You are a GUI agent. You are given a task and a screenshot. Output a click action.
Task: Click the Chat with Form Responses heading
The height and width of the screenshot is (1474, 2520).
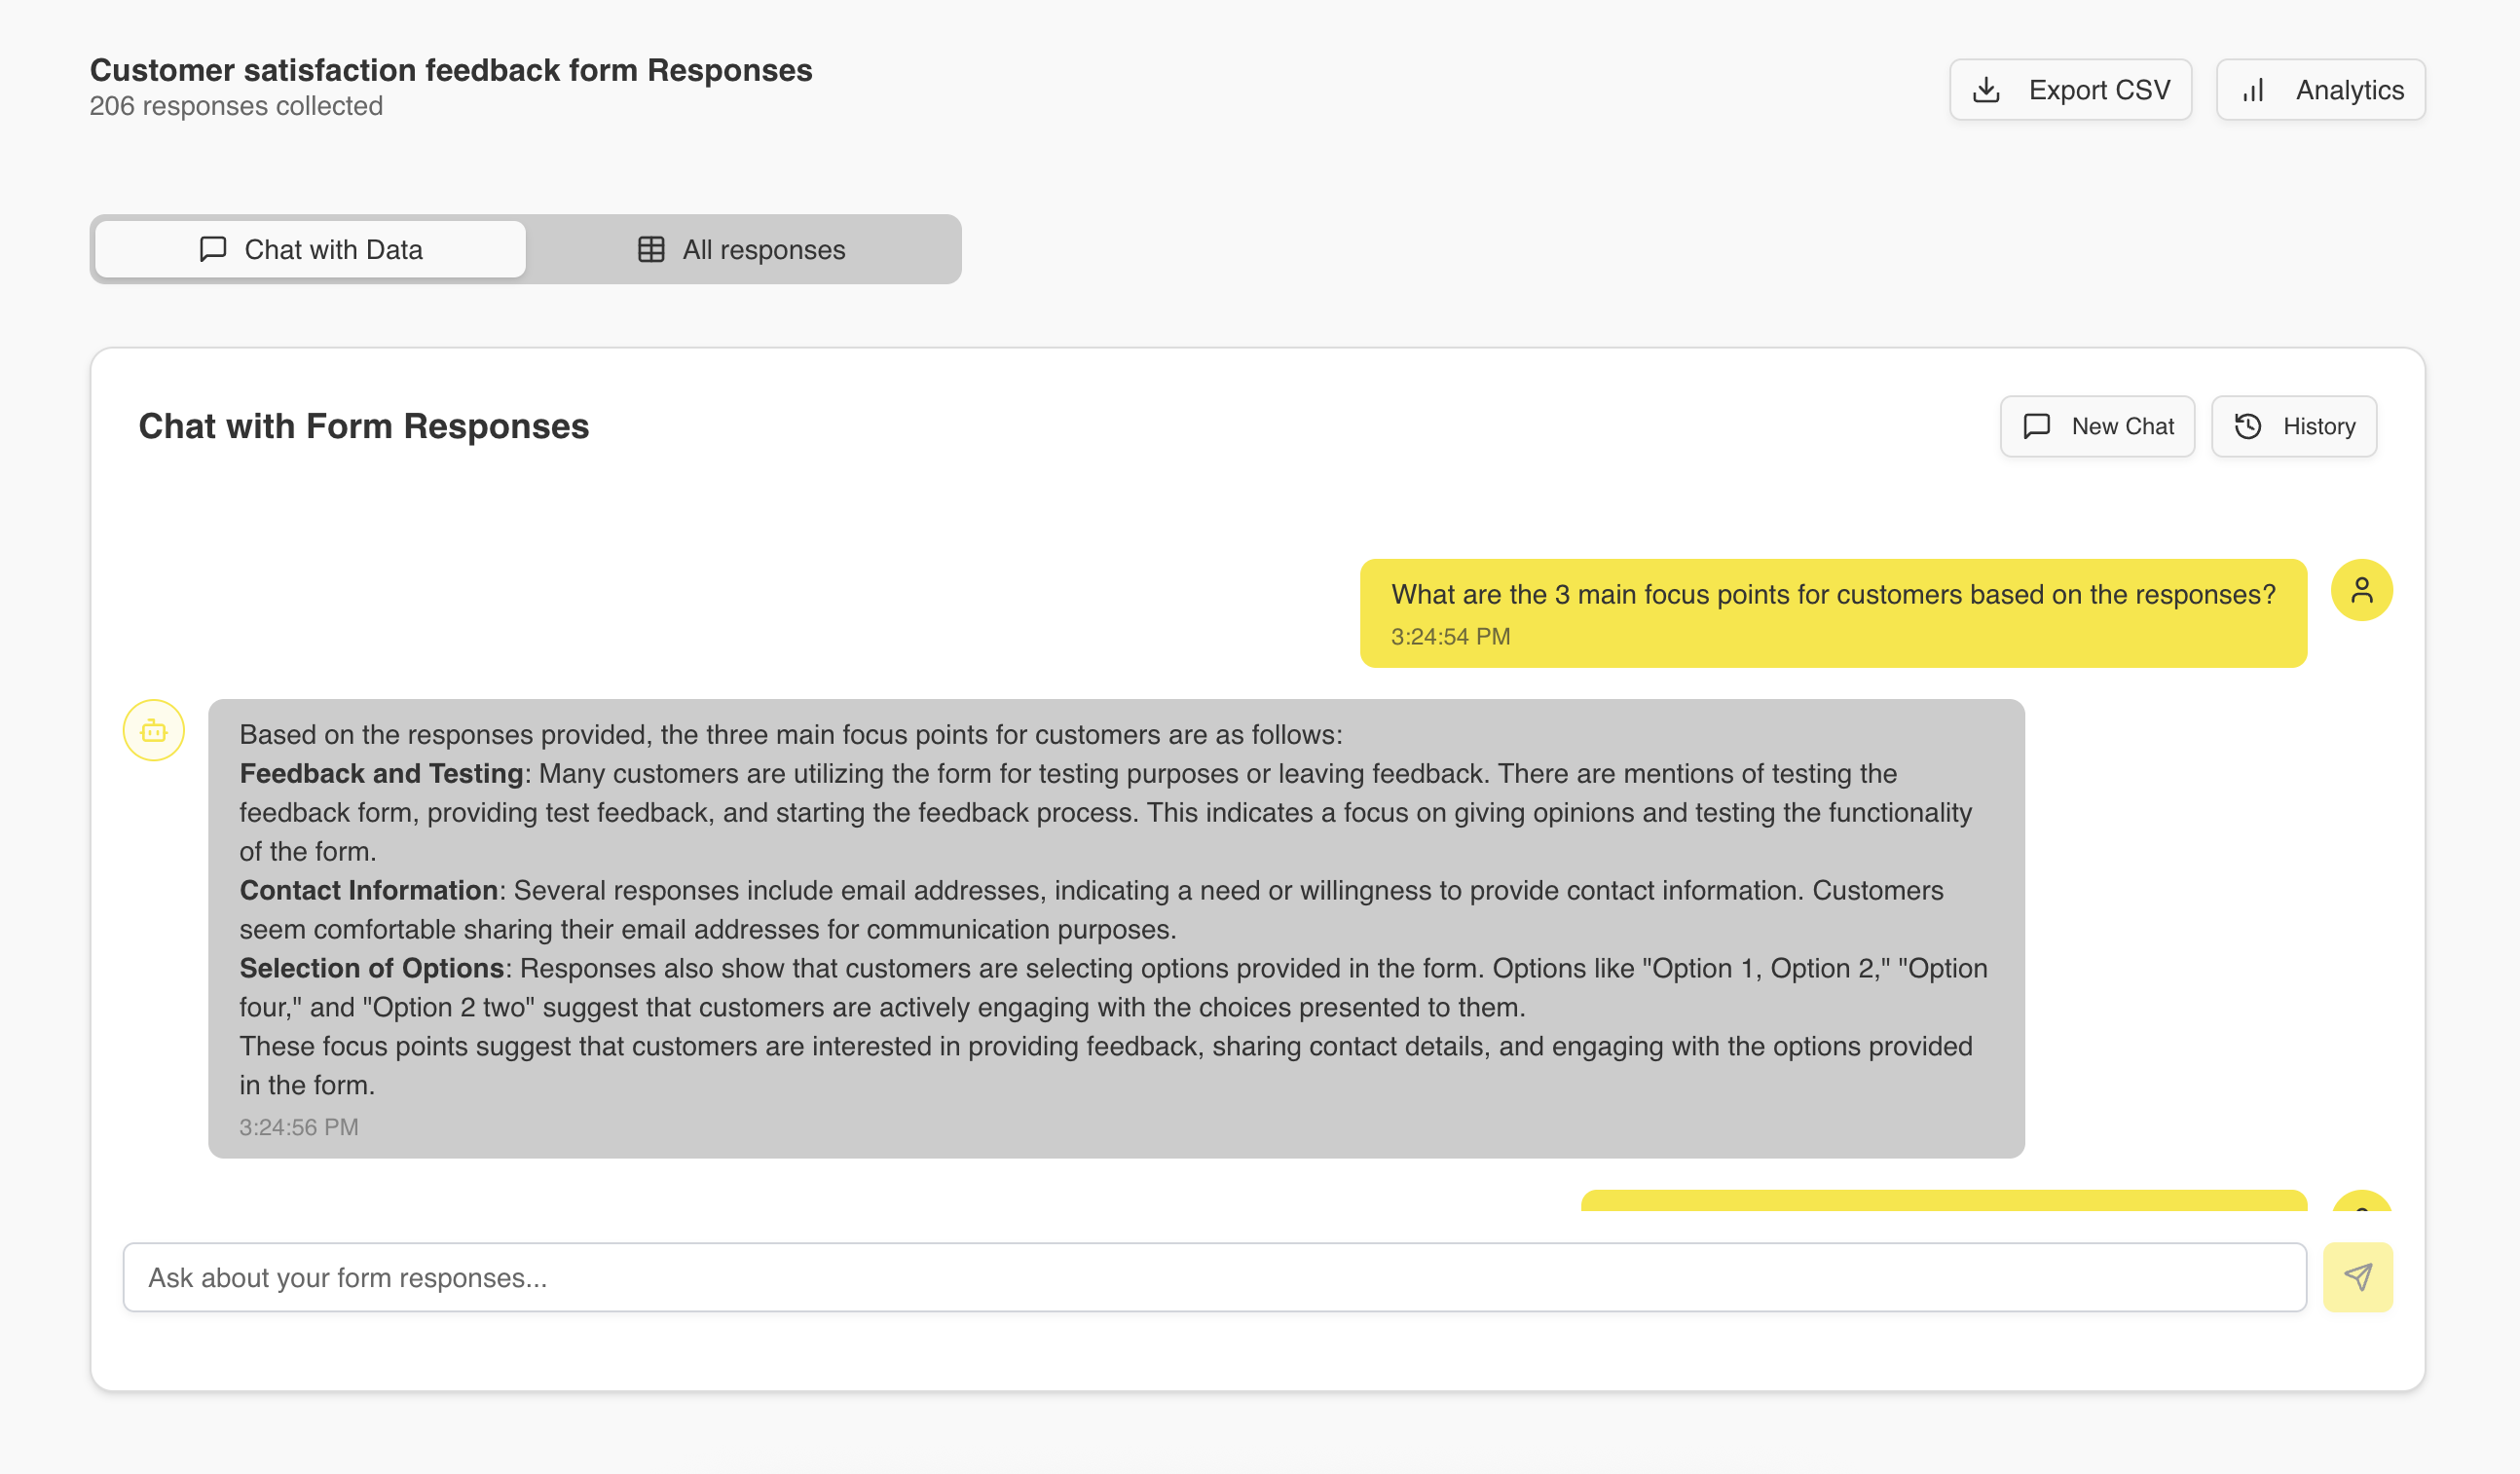click(364, 426)
